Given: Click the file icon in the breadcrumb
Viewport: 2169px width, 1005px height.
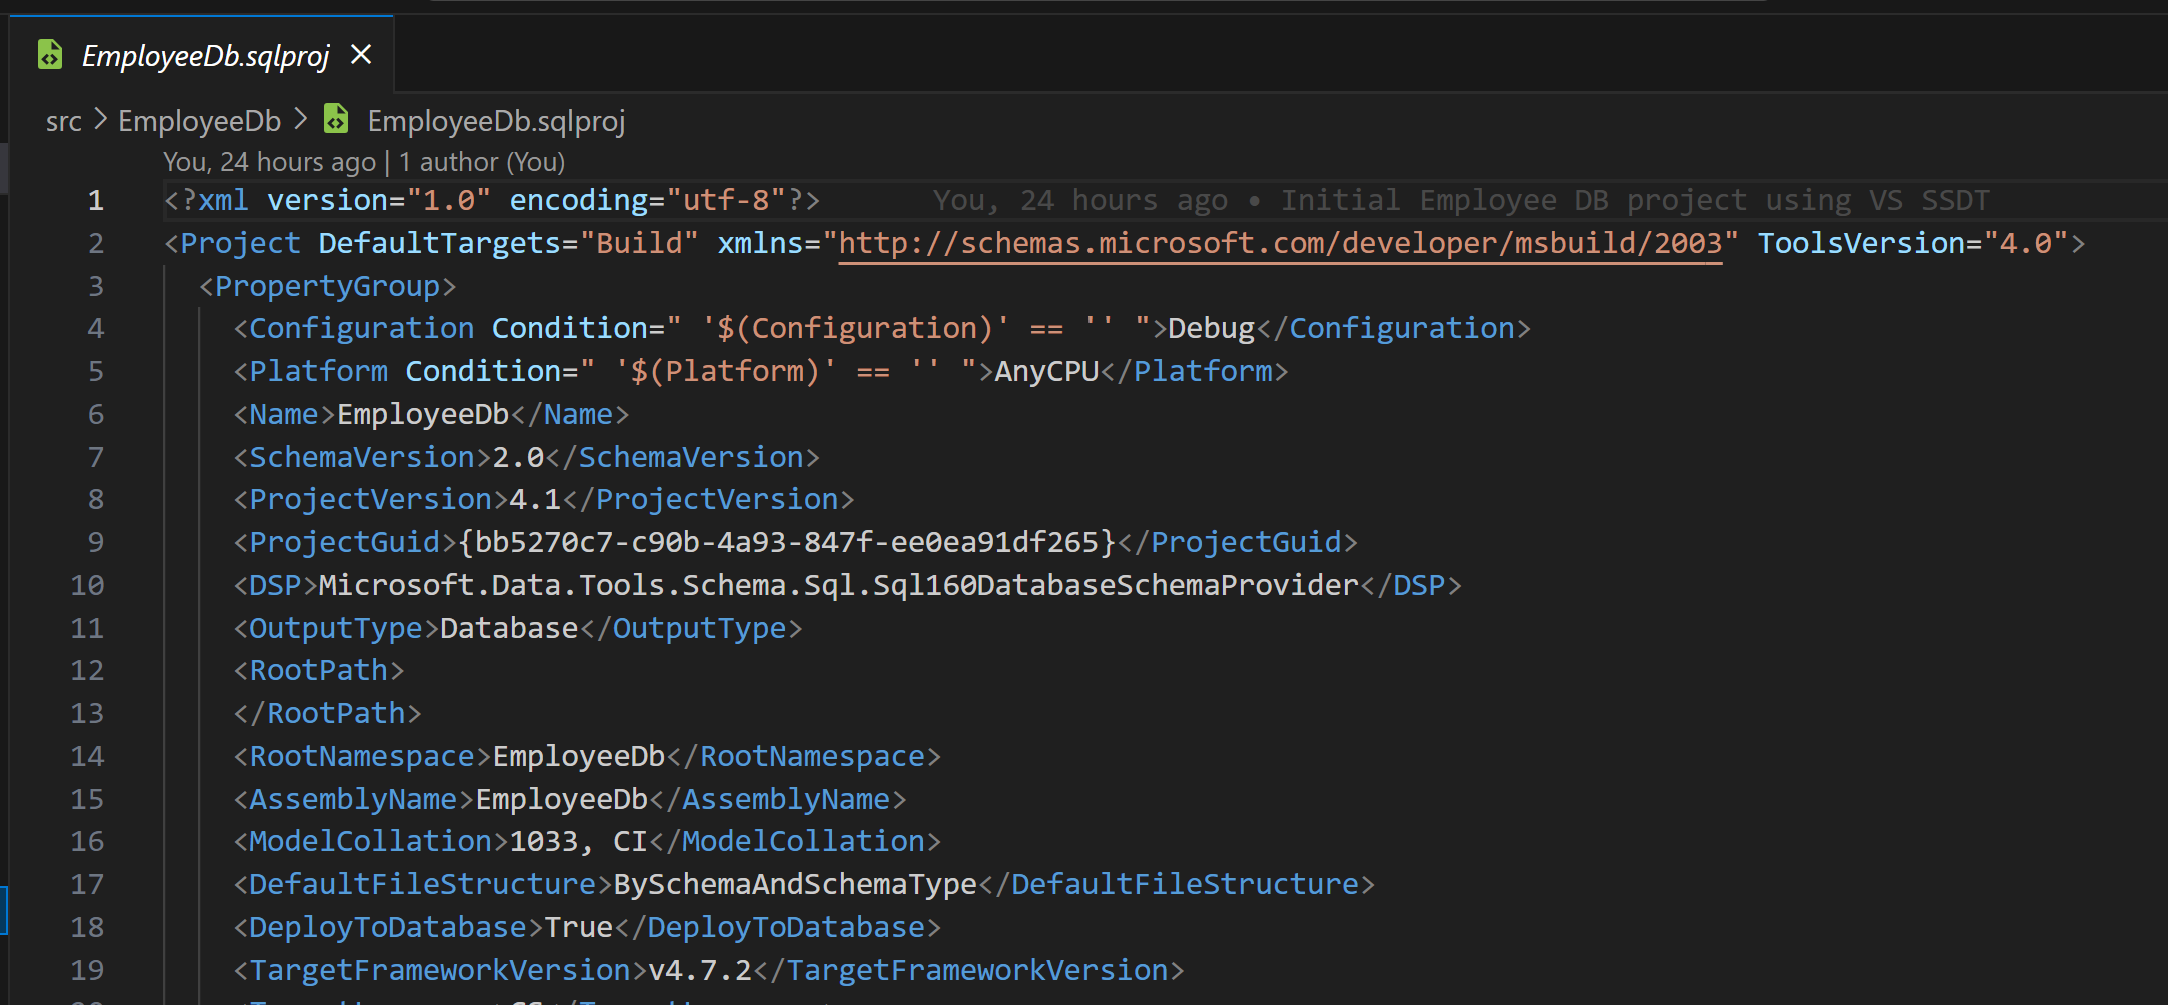Looking at the screenshot, I should [x=337, y=120].
